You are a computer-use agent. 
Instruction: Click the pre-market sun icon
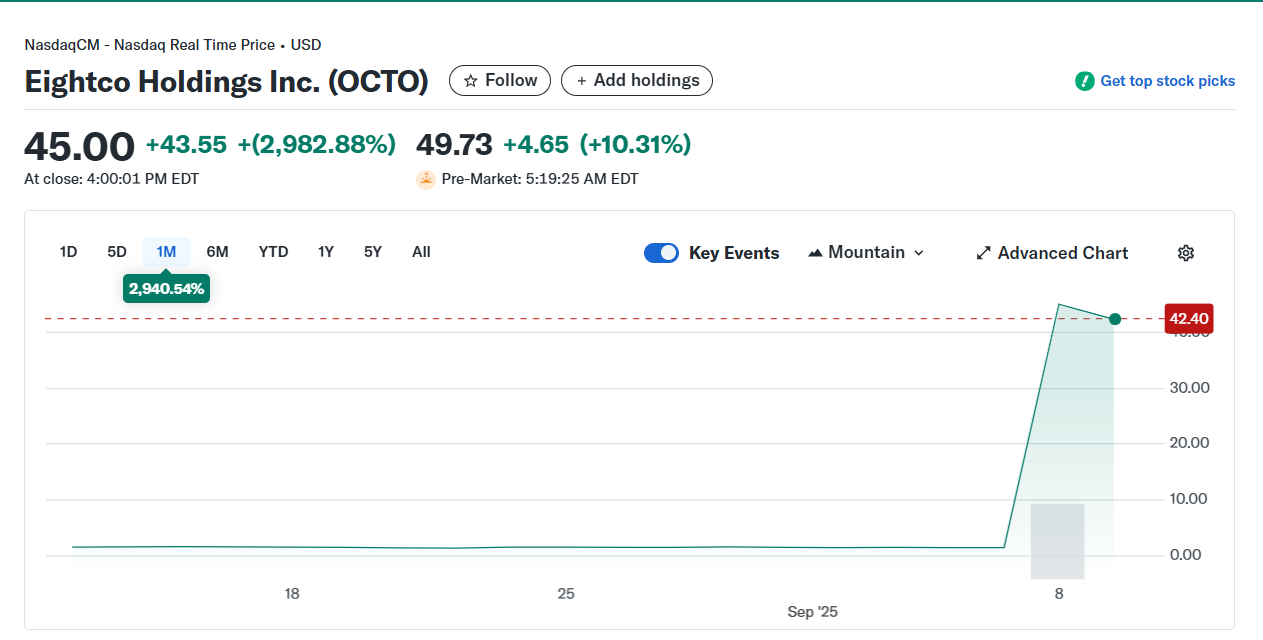click(x=426, y=180)
